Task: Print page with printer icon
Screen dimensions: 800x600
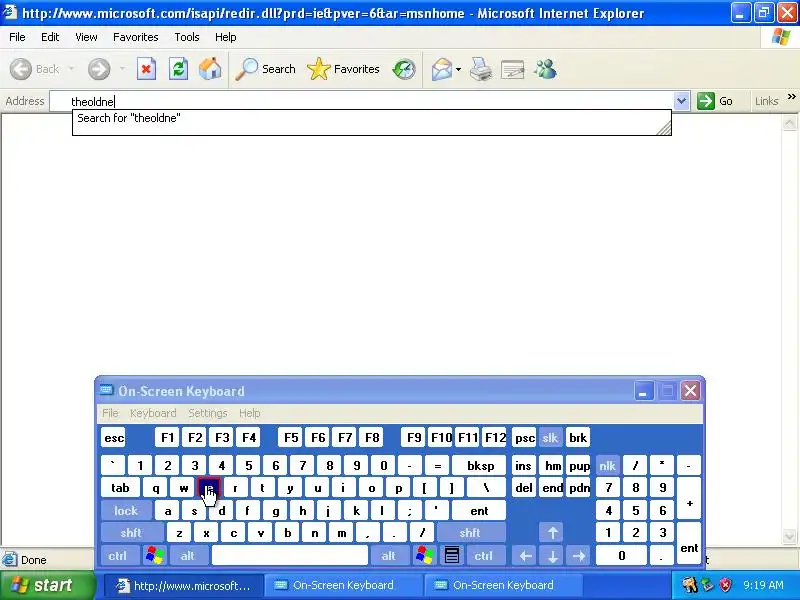Action: tap(481, 69)
